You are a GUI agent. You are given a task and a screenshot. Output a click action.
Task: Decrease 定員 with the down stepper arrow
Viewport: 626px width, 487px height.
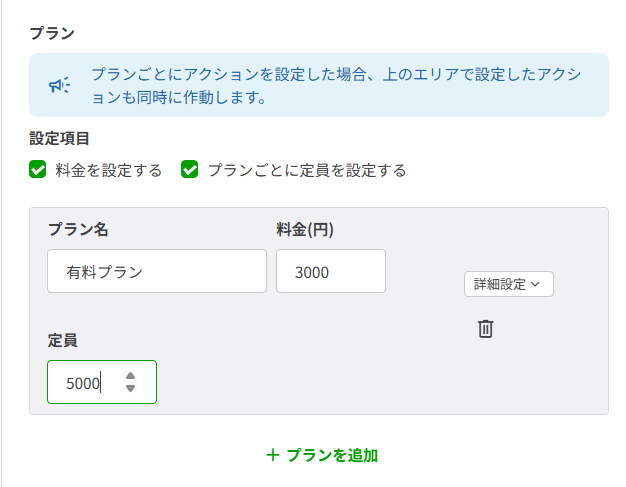click(130, 388)
